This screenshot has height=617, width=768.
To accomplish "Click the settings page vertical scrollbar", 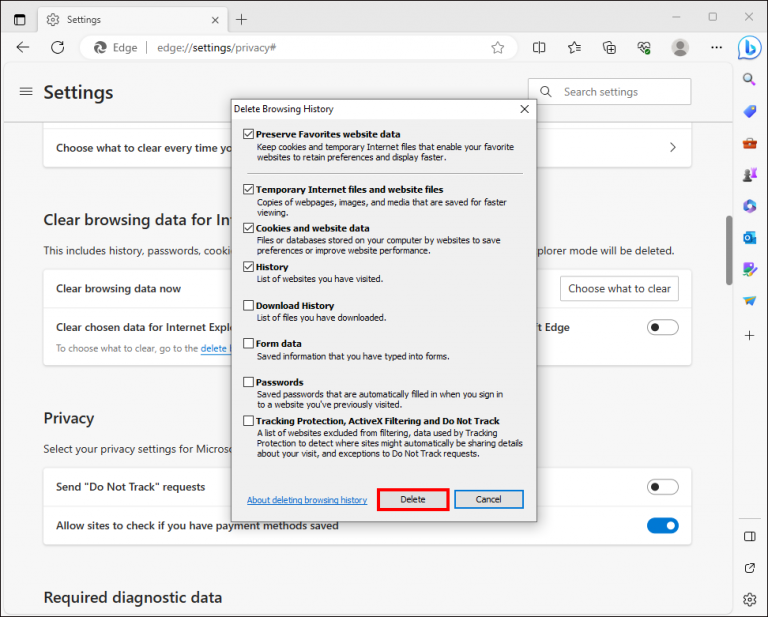I will pyautogui.click(x=729, y=251).
